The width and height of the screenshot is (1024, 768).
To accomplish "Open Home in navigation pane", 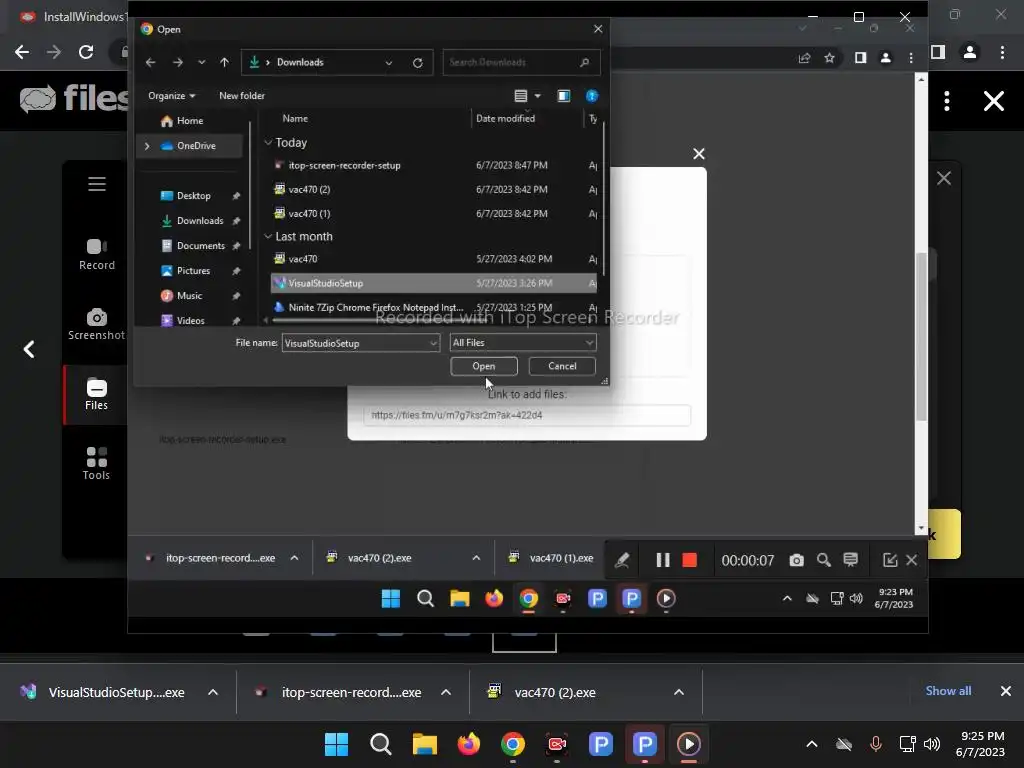I will click(182, 121).
